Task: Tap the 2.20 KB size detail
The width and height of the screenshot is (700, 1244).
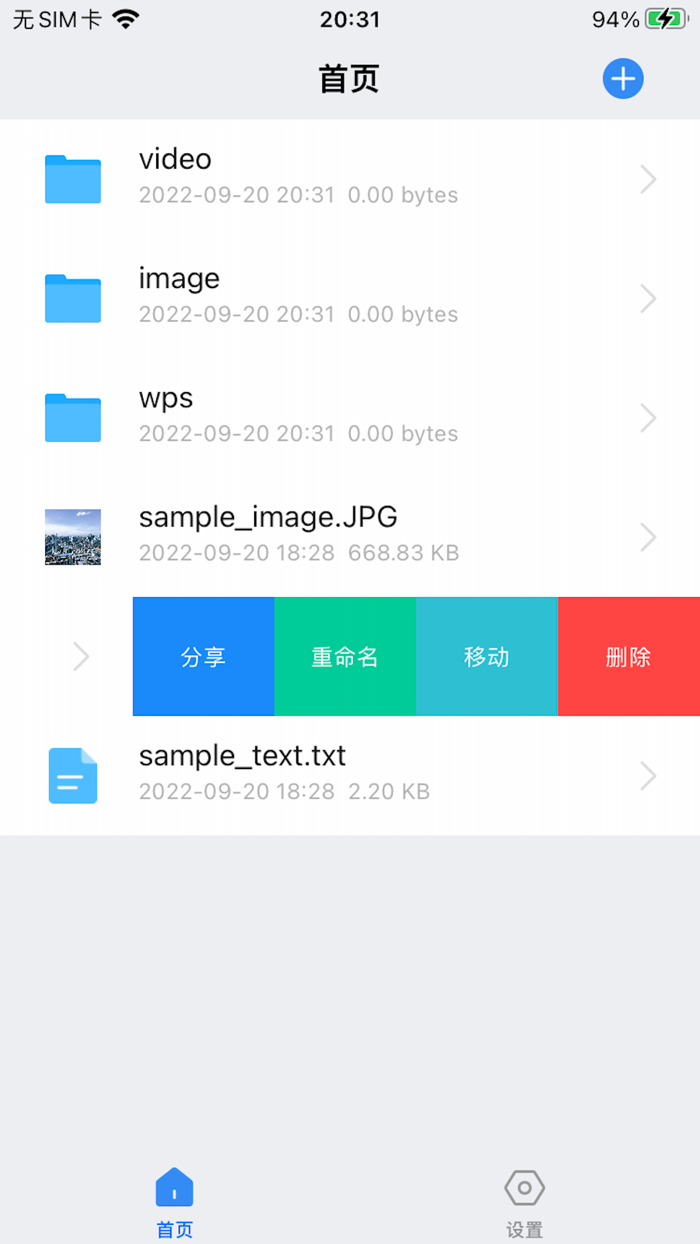Action: point(389,792)
